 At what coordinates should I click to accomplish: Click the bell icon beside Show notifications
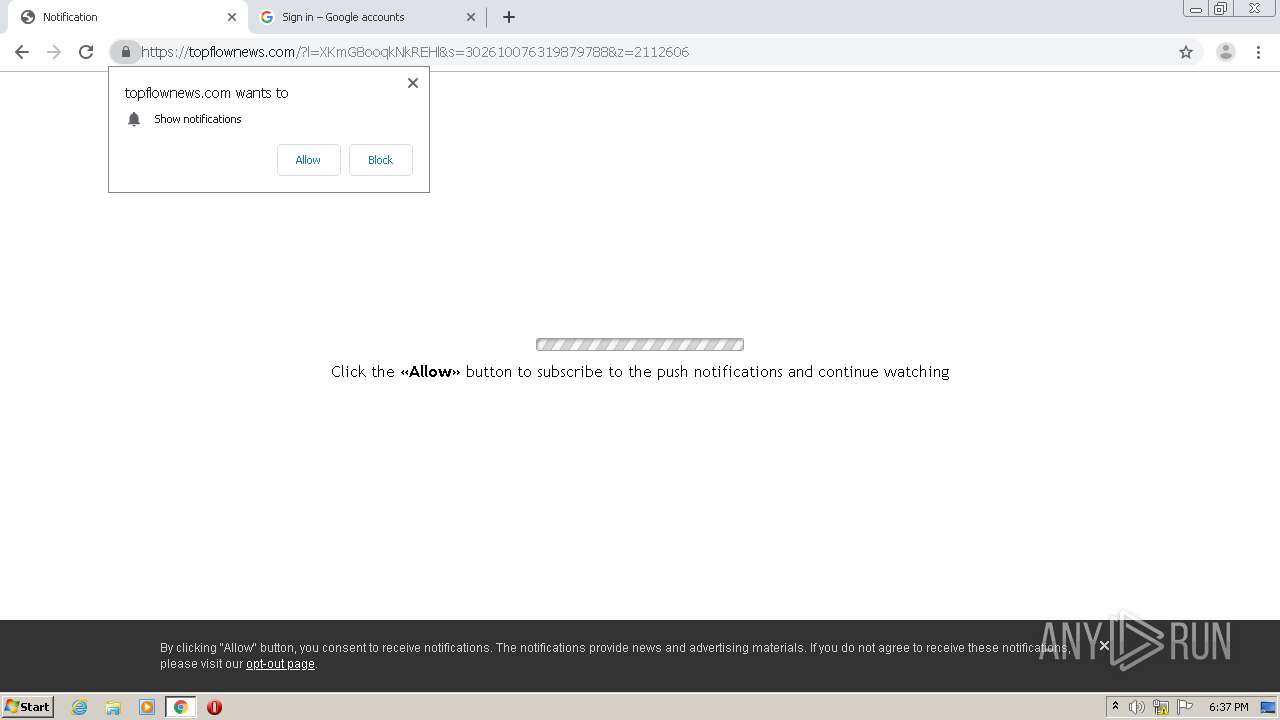pos(134,119)
